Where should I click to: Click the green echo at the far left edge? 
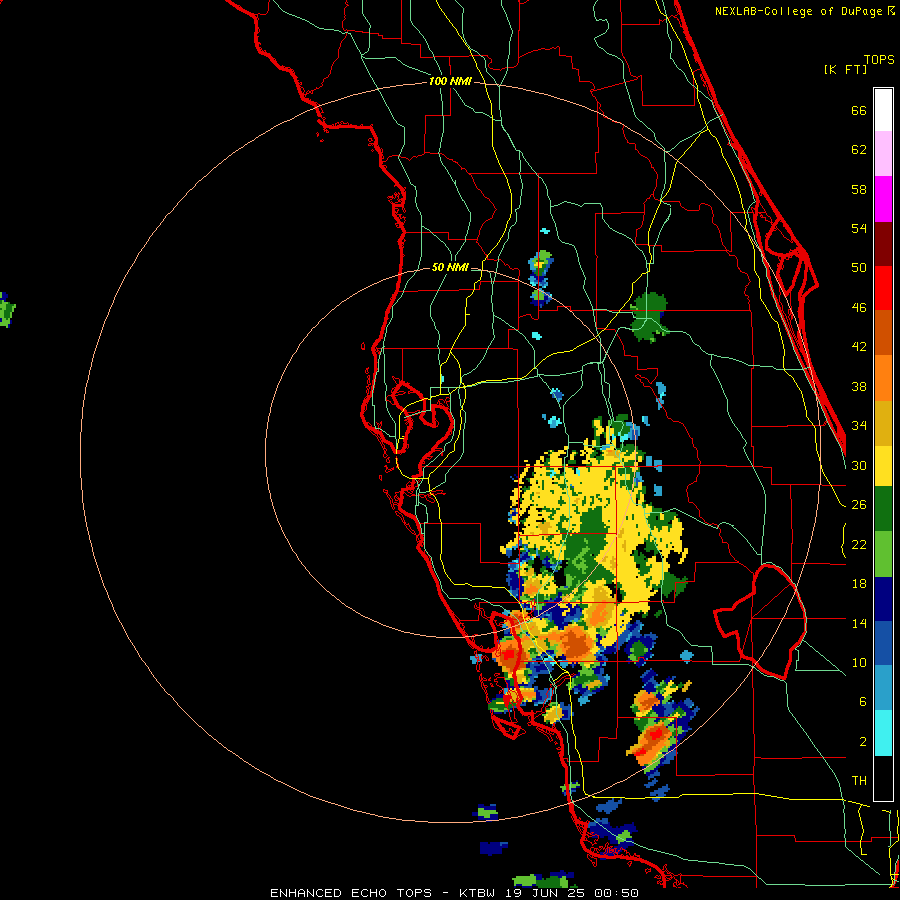6,310
